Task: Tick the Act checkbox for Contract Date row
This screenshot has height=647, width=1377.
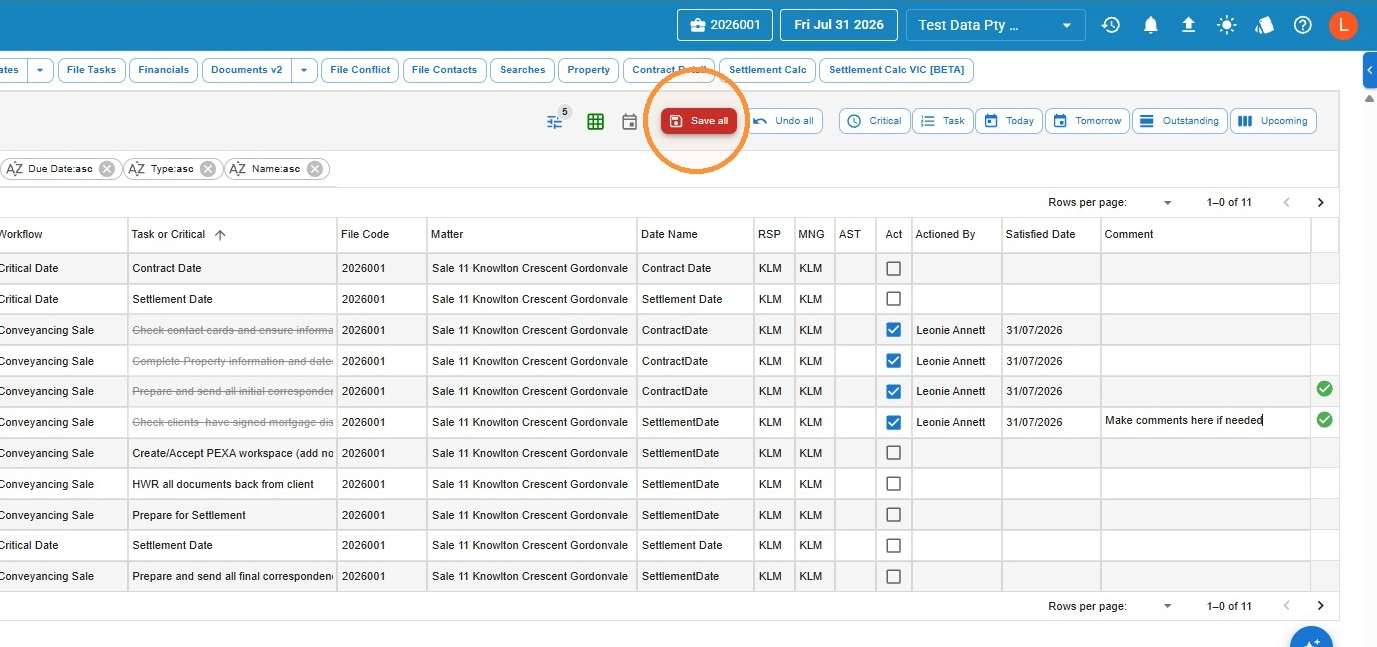Action: click(x=894, y=268)
